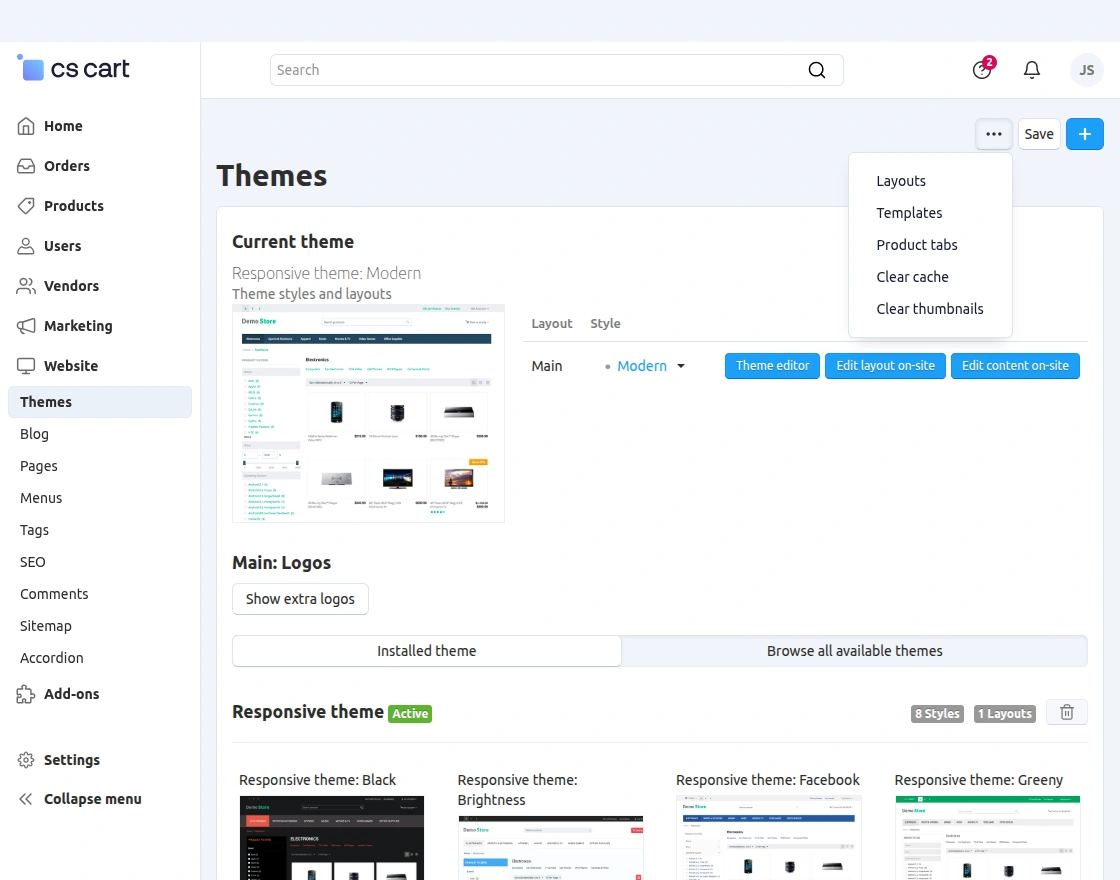This screenshot has width=1120, height=880.
Task: Click the Style column header
Action: coord(605,324)
